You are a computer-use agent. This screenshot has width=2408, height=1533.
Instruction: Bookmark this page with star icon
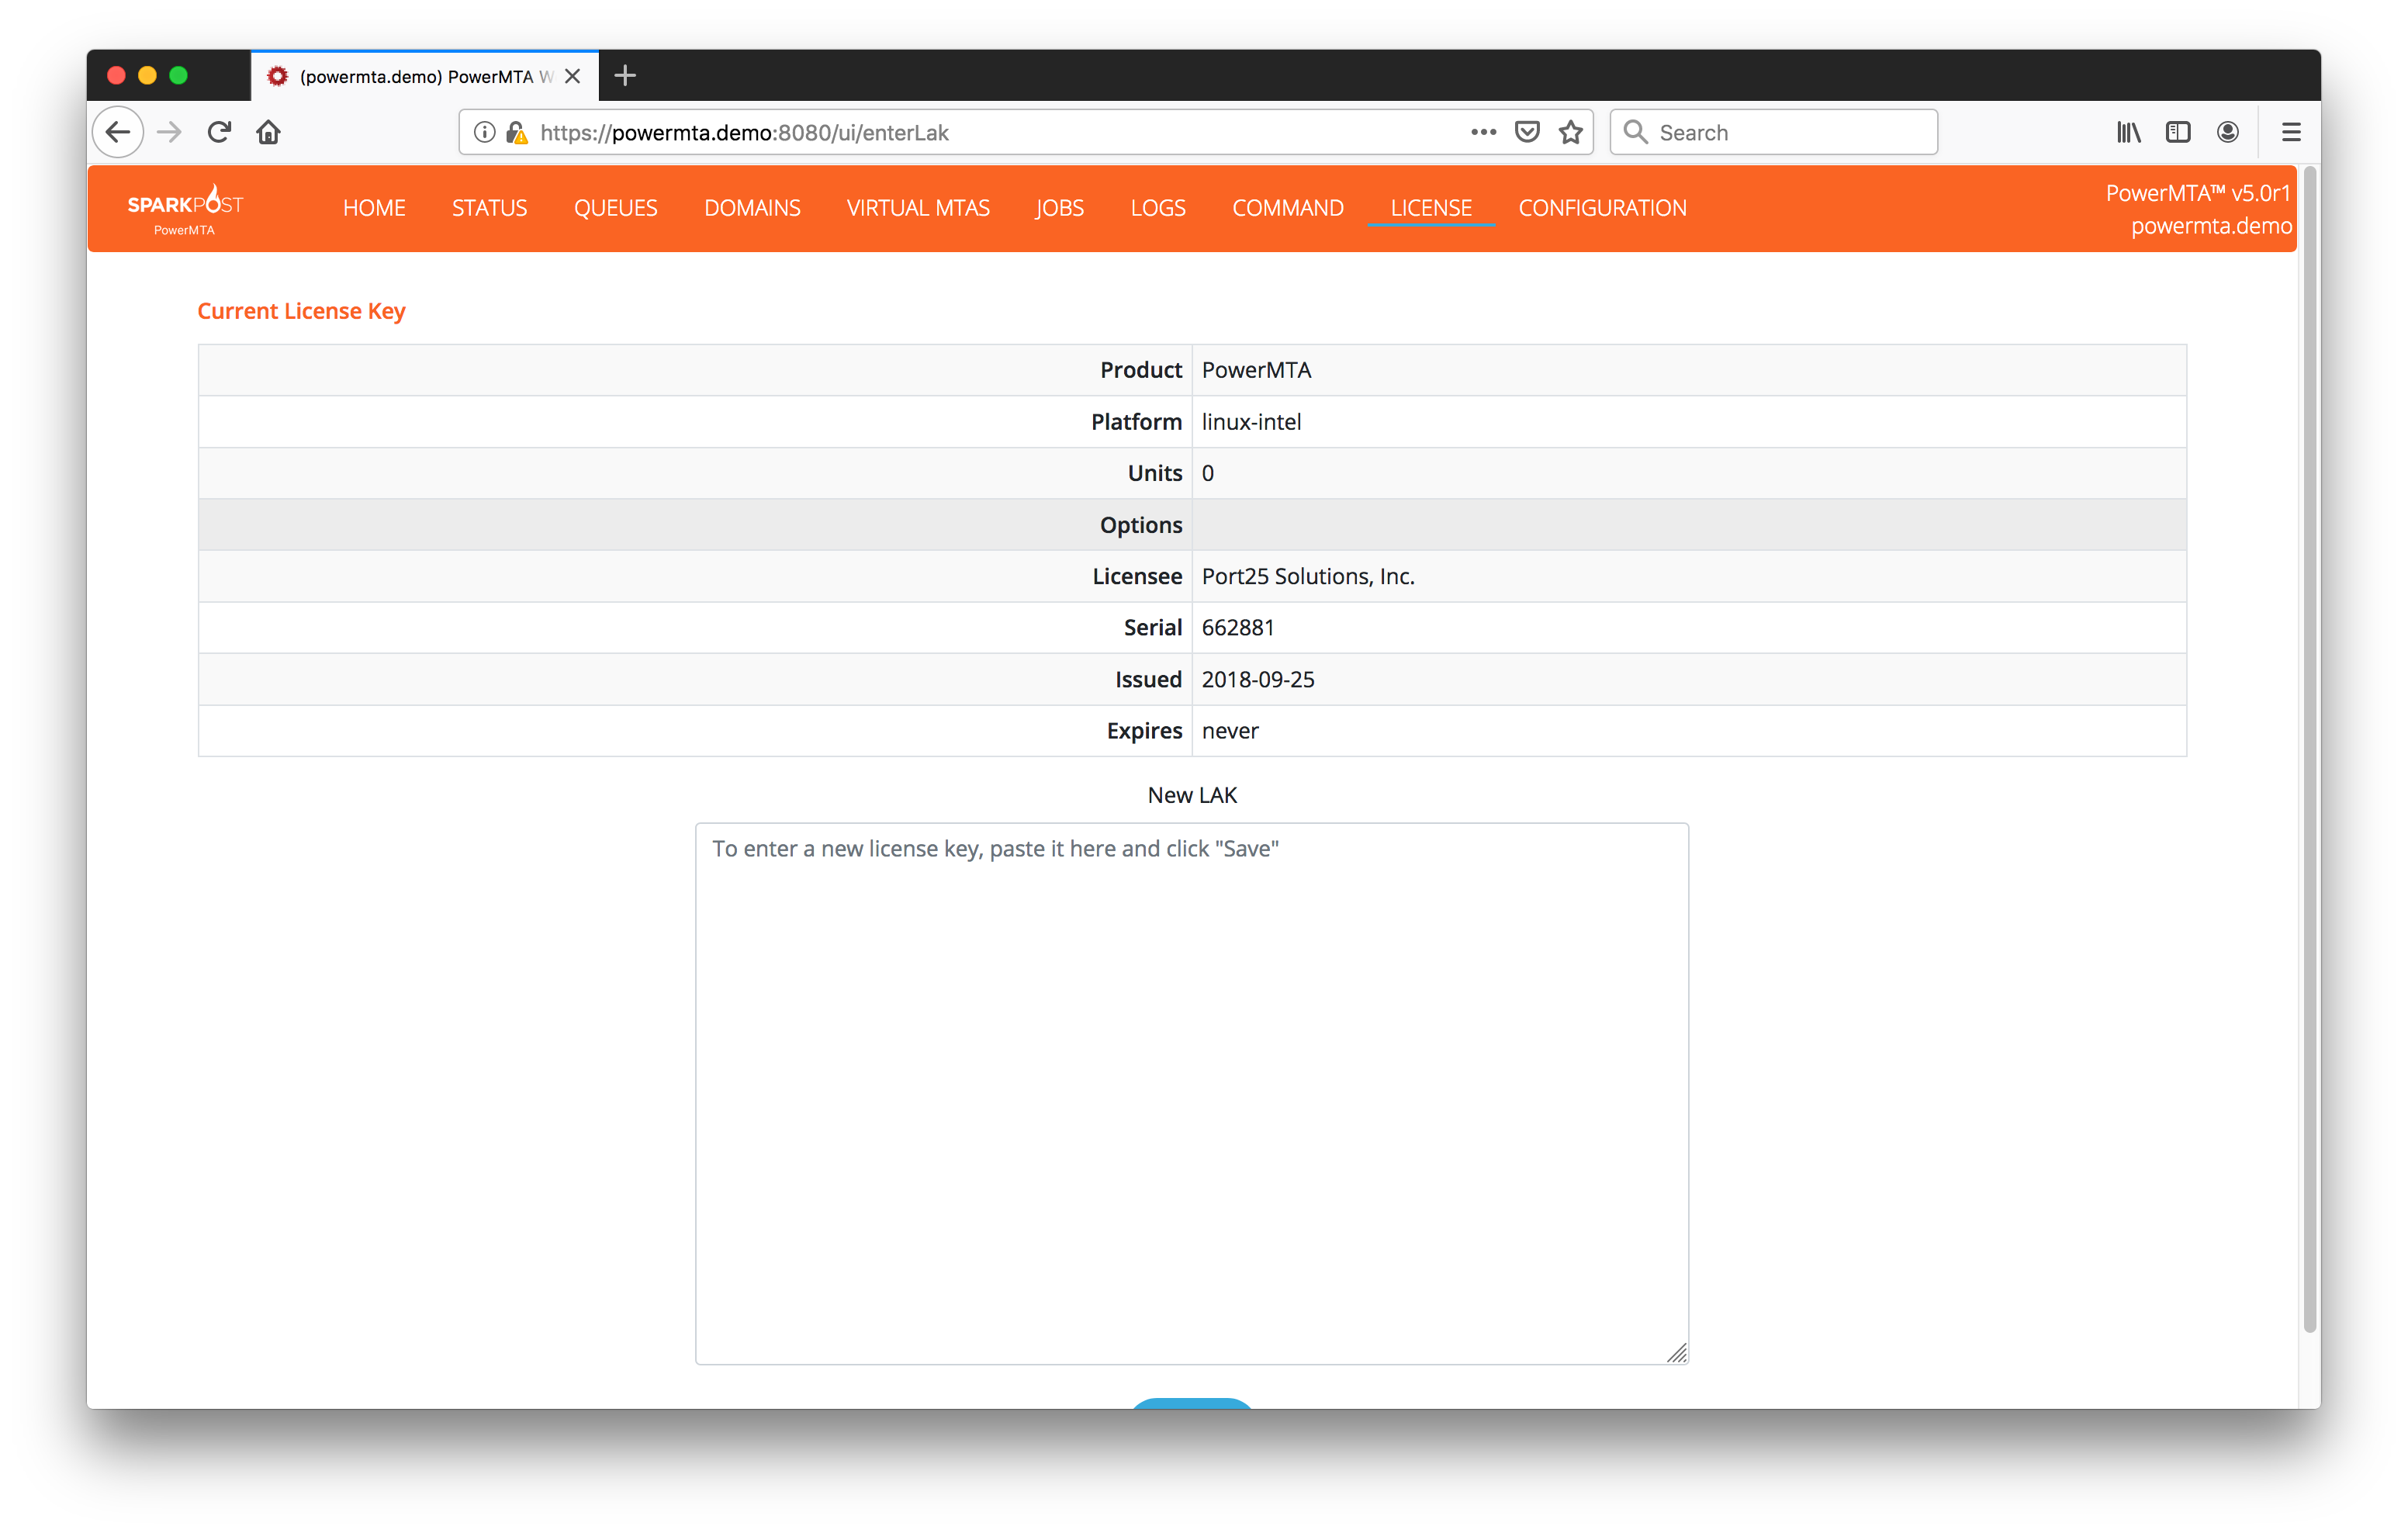point(1571,132)
